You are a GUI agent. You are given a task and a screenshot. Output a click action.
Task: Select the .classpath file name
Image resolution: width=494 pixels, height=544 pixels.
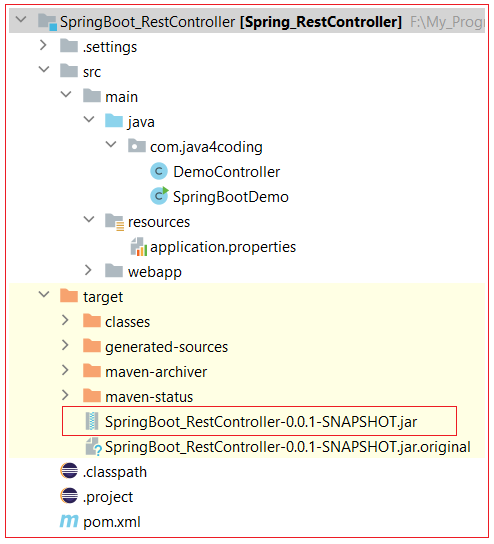coord(115,472)
